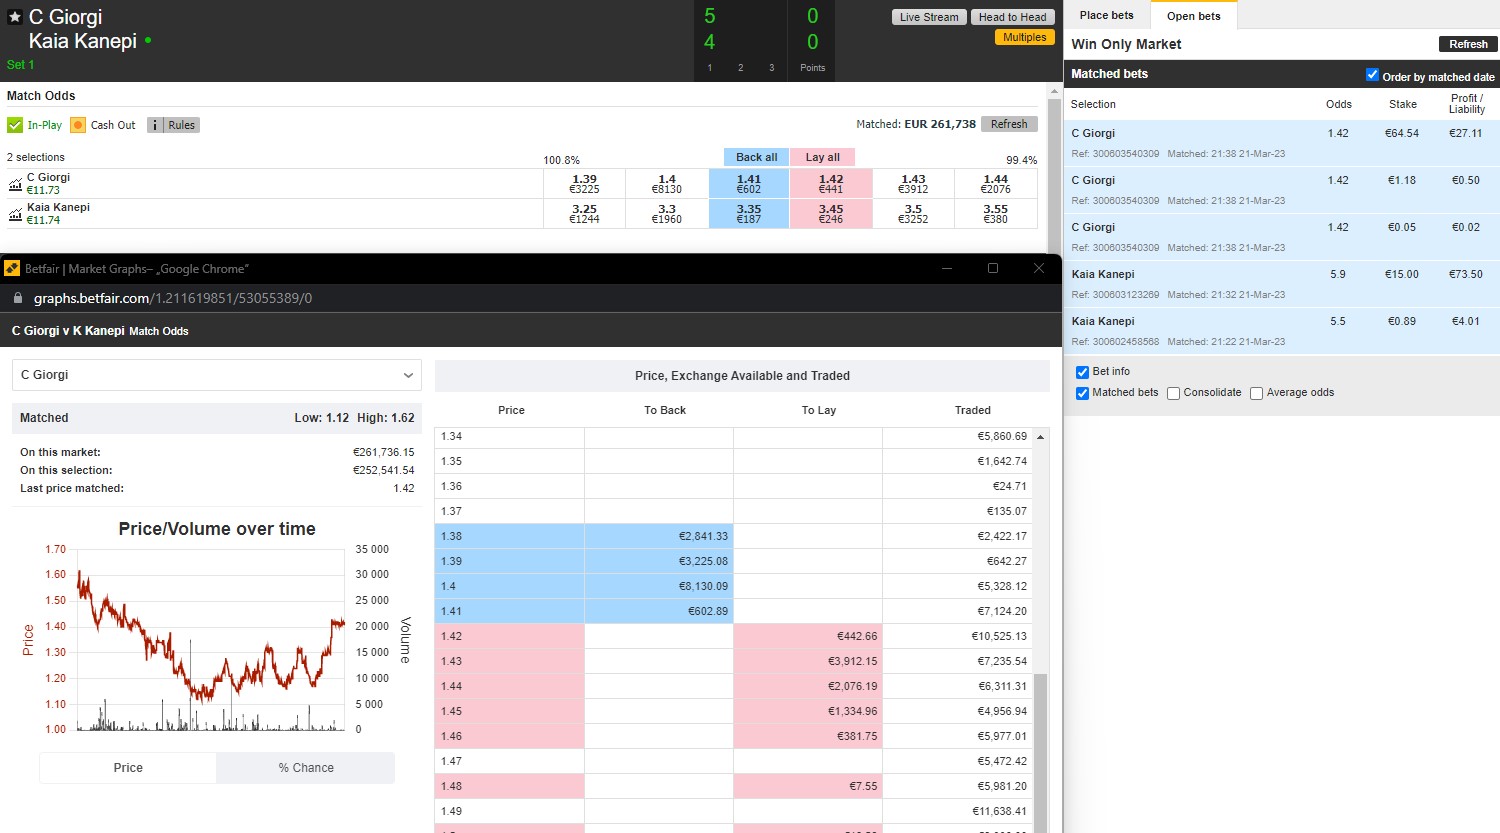Screen dimensions: 1500x833
Task: Select the C Giorgi €0.05 stake bet row
Action: coord(1281,237)
